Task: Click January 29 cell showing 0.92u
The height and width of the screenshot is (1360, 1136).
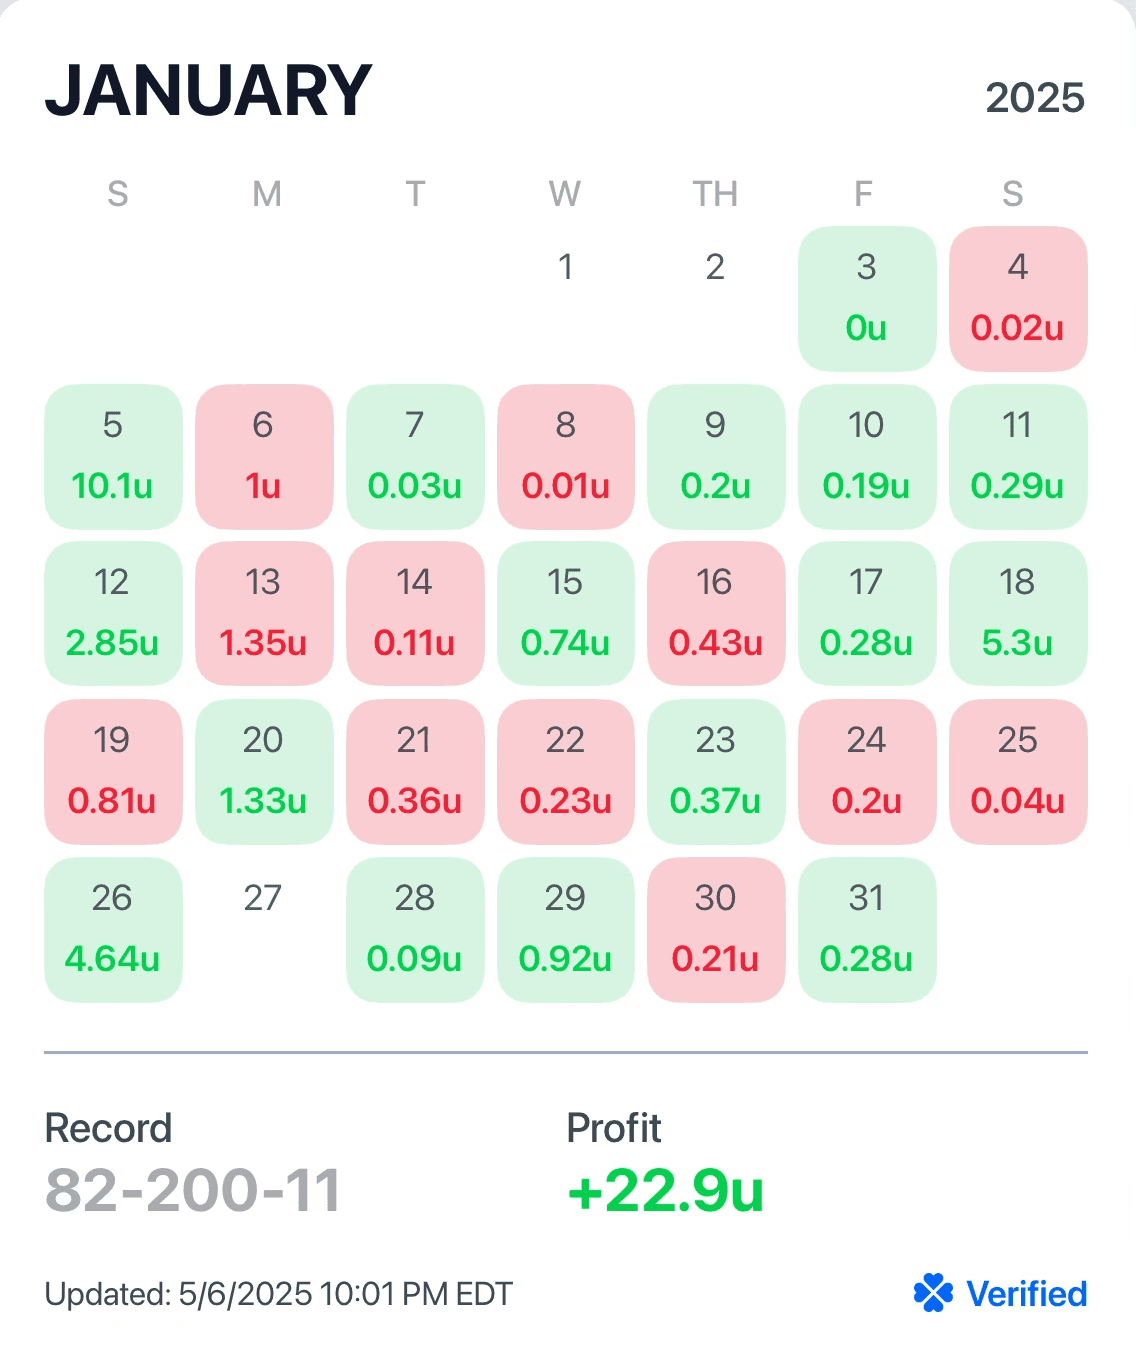Action: [566, 930]
